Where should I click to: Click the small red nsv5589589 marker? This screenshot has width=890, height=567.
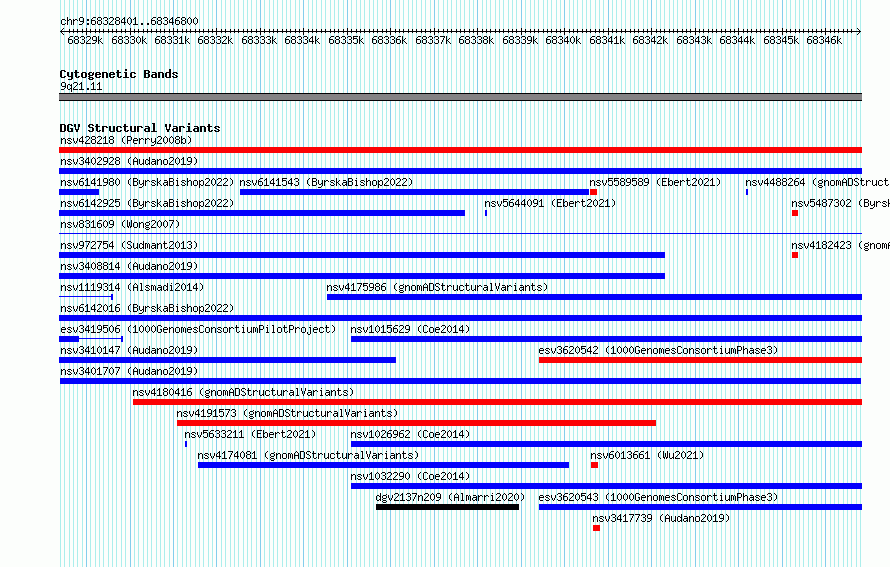pos(593,192)
